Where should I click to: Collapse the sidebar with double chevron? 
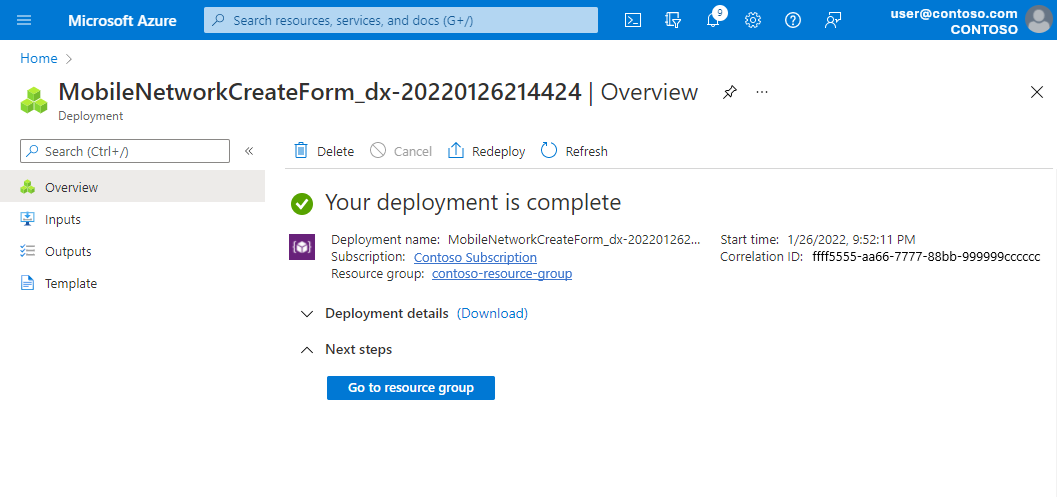click(249, 151)
